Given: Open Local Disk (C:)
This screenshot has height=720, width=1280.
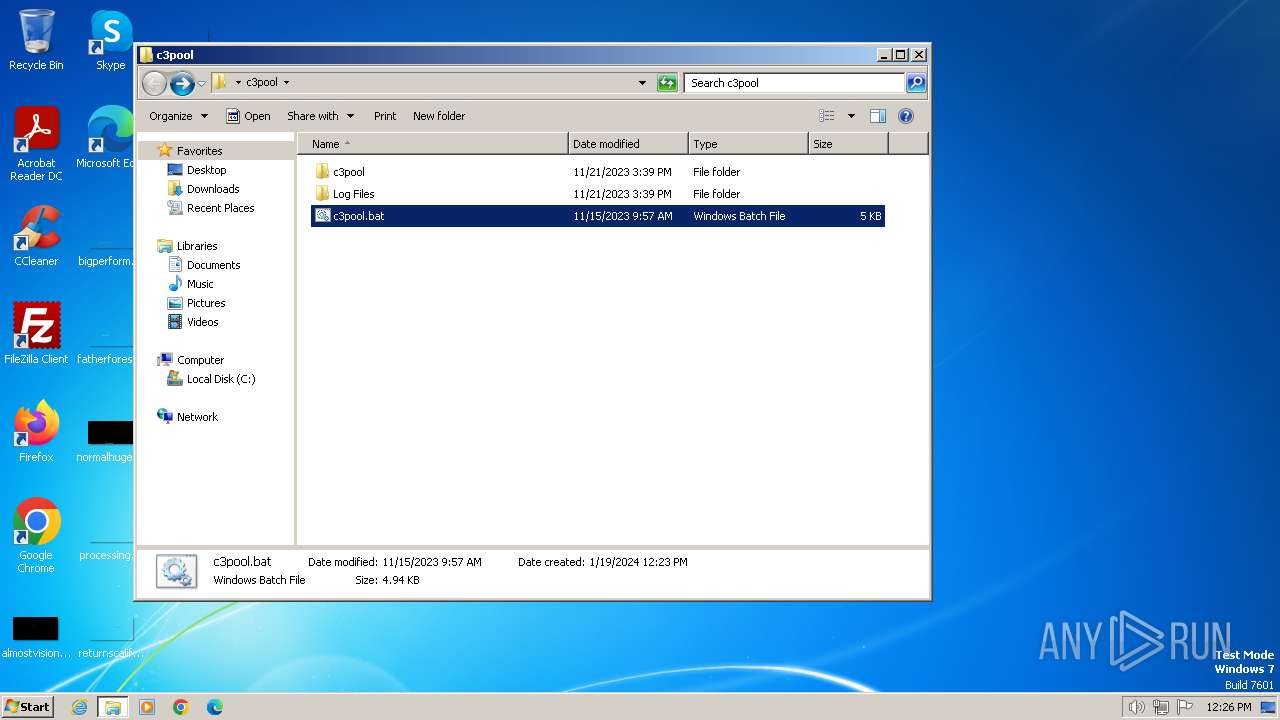Looking at the screenshot, I should [221, 379].
